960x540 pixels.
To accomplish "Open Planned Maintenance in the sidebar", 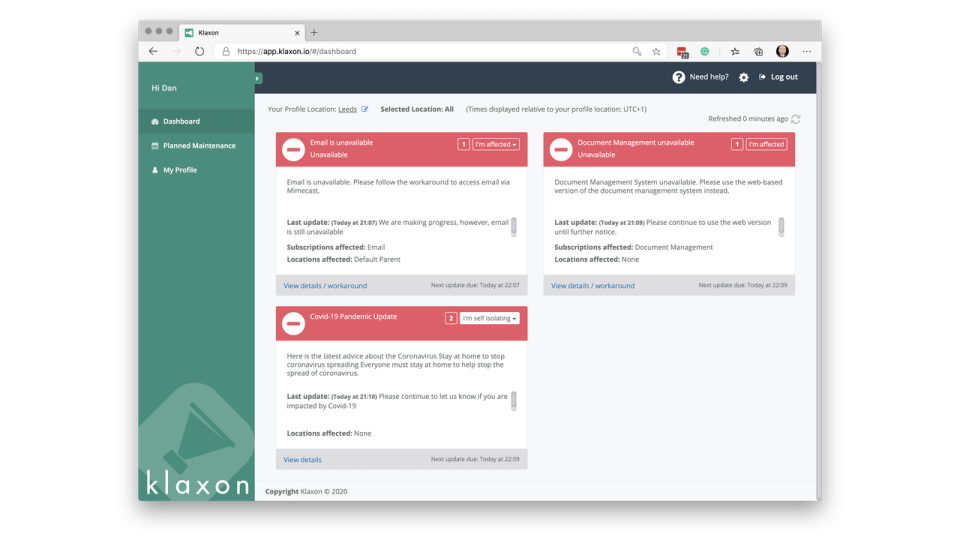I will pos(197,146).
